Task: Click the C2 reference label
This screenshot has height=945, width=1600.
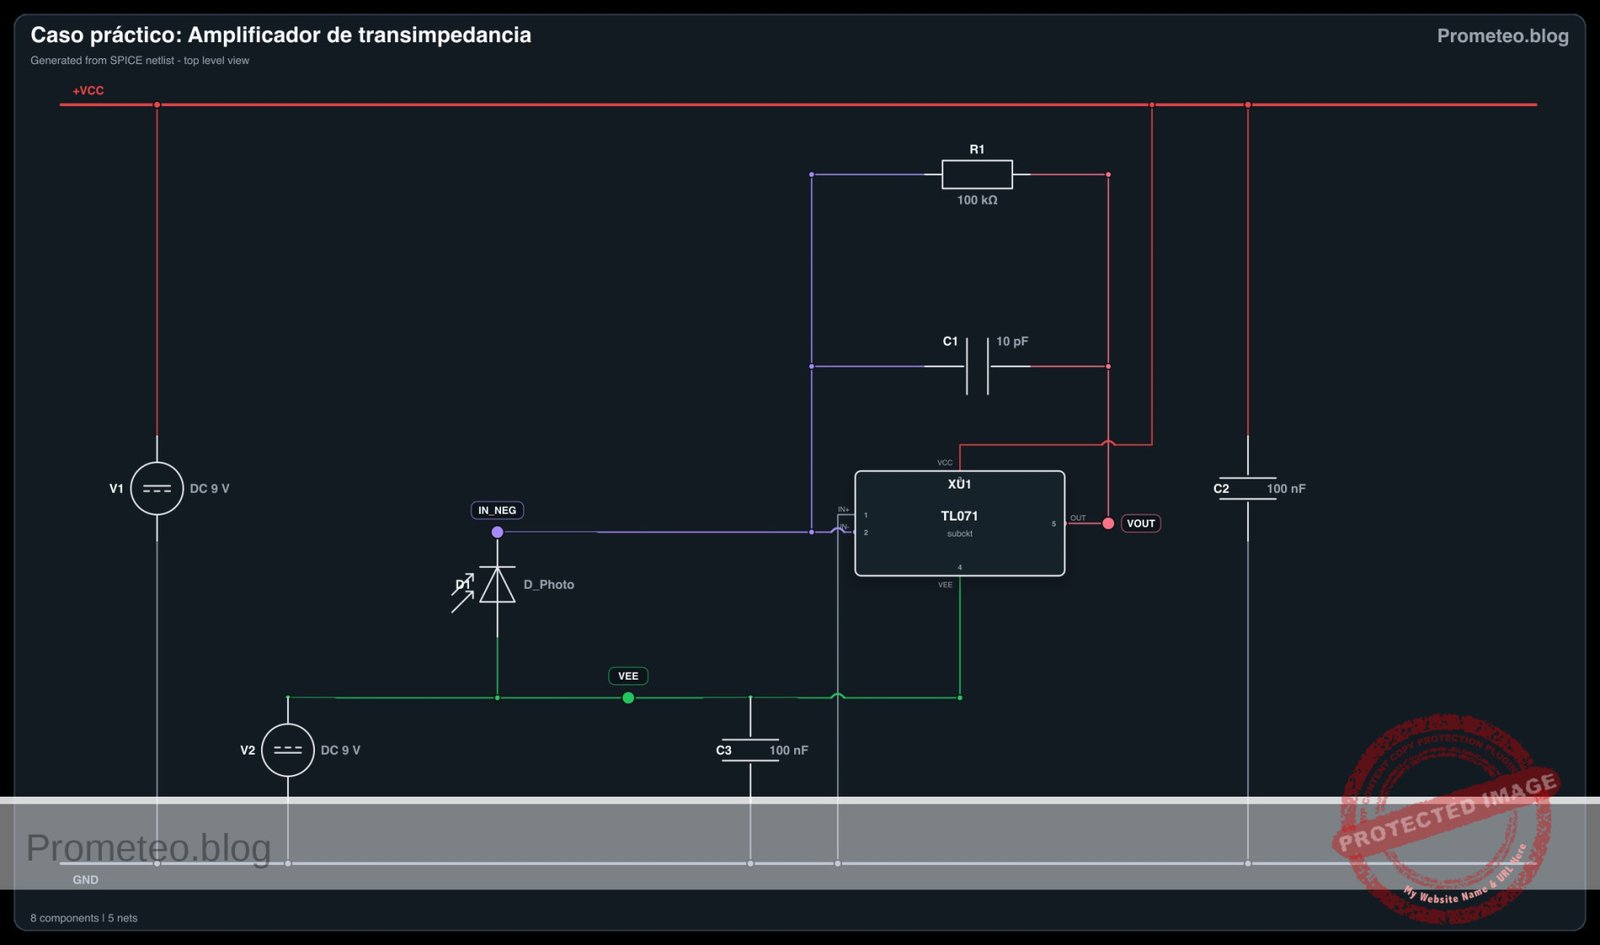Action: [x=1221, y=489]
